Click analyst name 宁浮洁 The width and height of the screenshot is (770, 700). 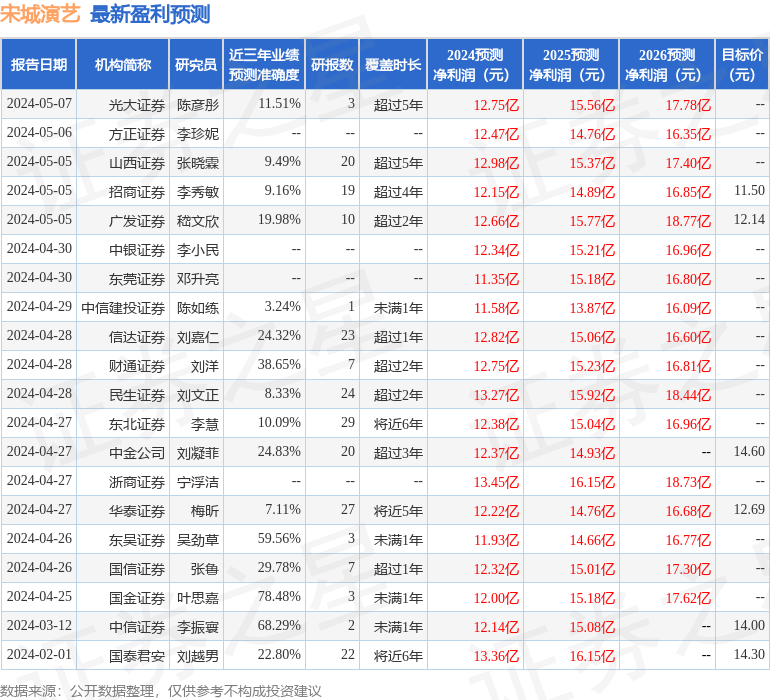point(198,482)
